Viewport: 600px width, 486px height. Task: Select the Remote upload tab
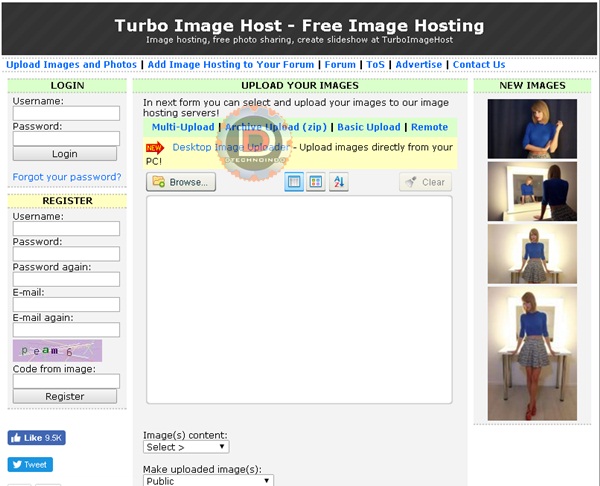click(x=429, y=127)
